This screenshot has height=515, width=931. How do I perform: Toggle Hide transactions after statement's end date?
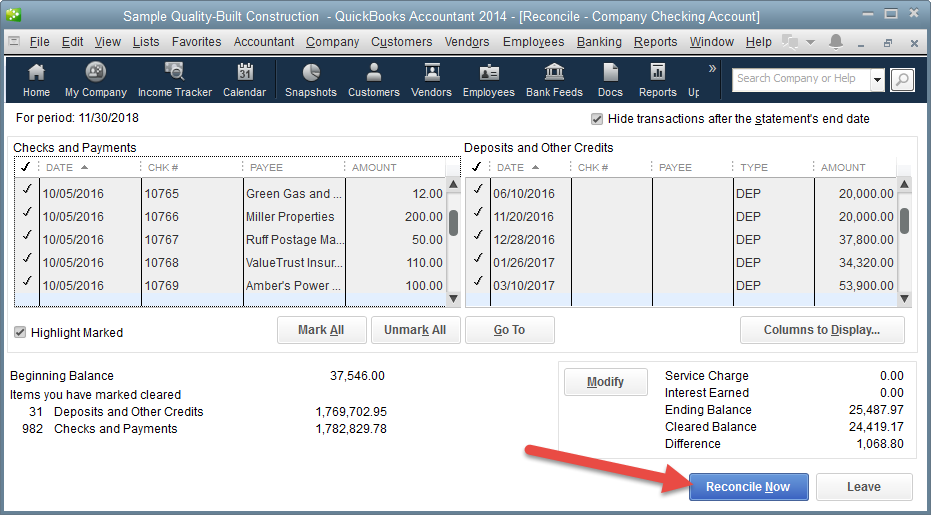click(597, 119)
